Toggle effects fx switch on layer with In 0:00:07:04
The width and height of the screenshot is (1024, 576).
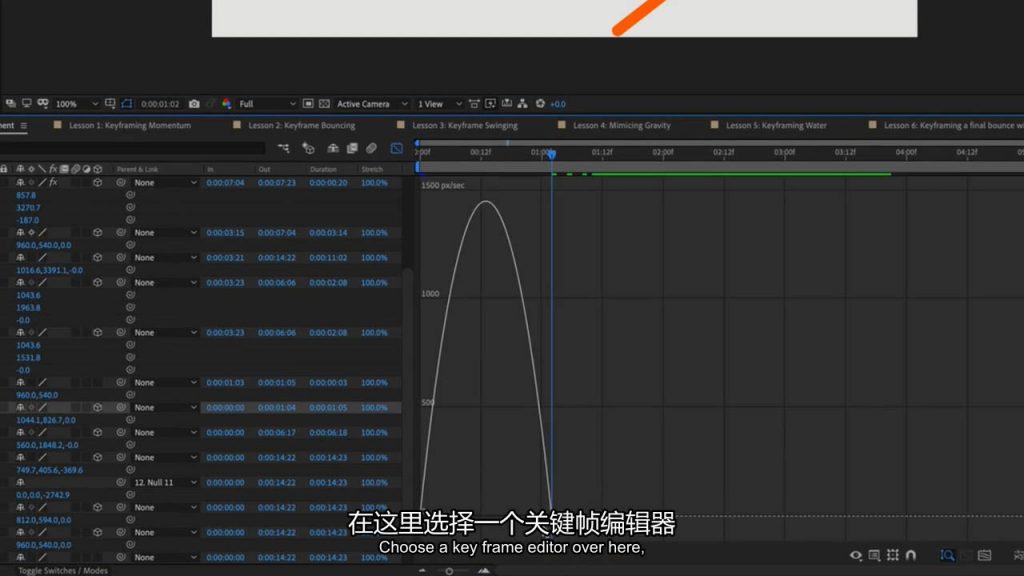click(53, 183)
